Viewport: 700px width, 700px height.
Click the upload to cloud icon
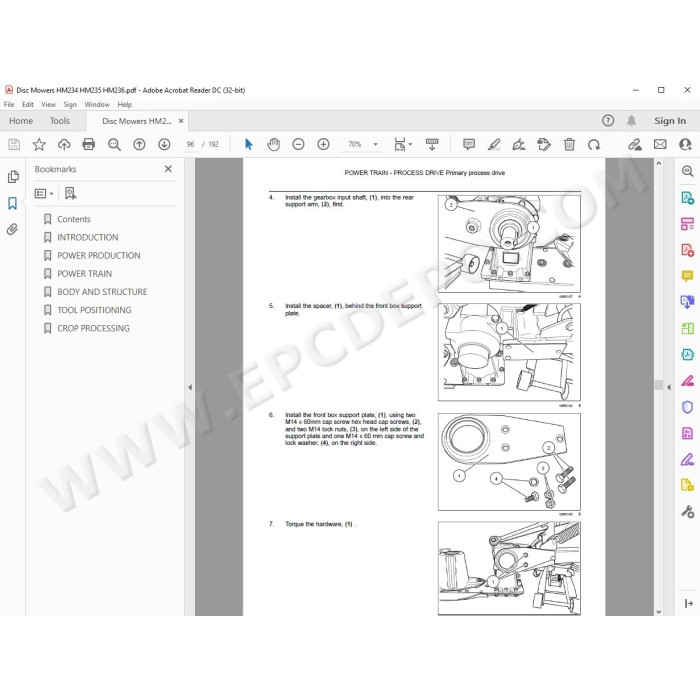(x=64, y=144)
